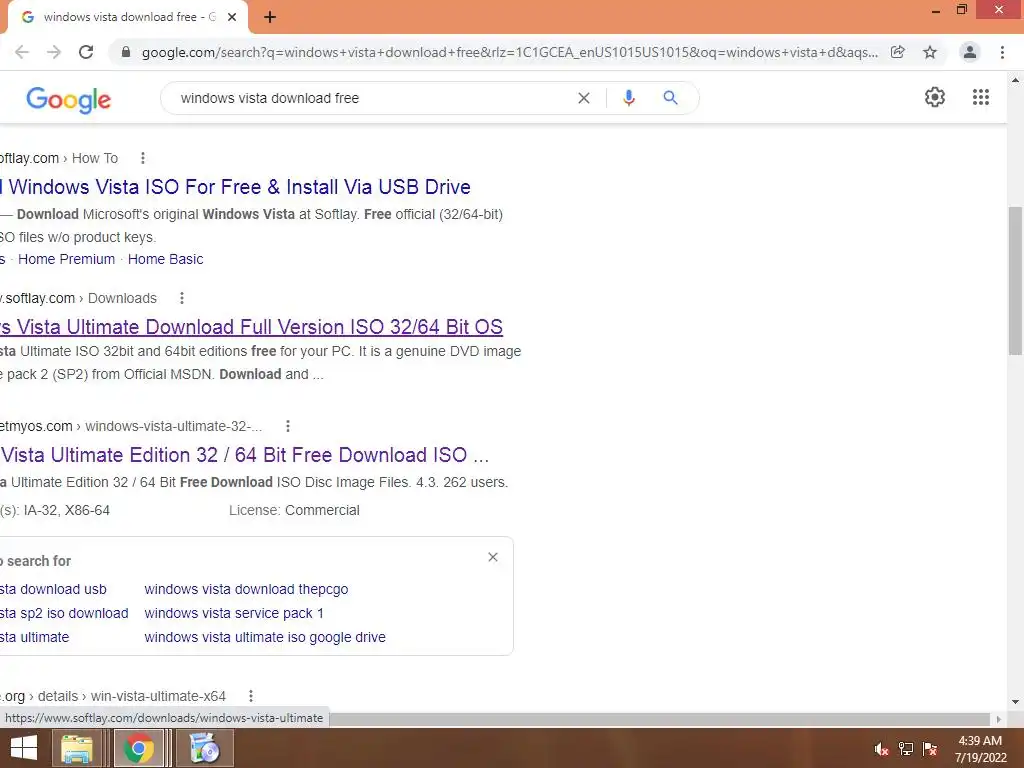Open the disc program on the taskbar

tap(204, 748)
